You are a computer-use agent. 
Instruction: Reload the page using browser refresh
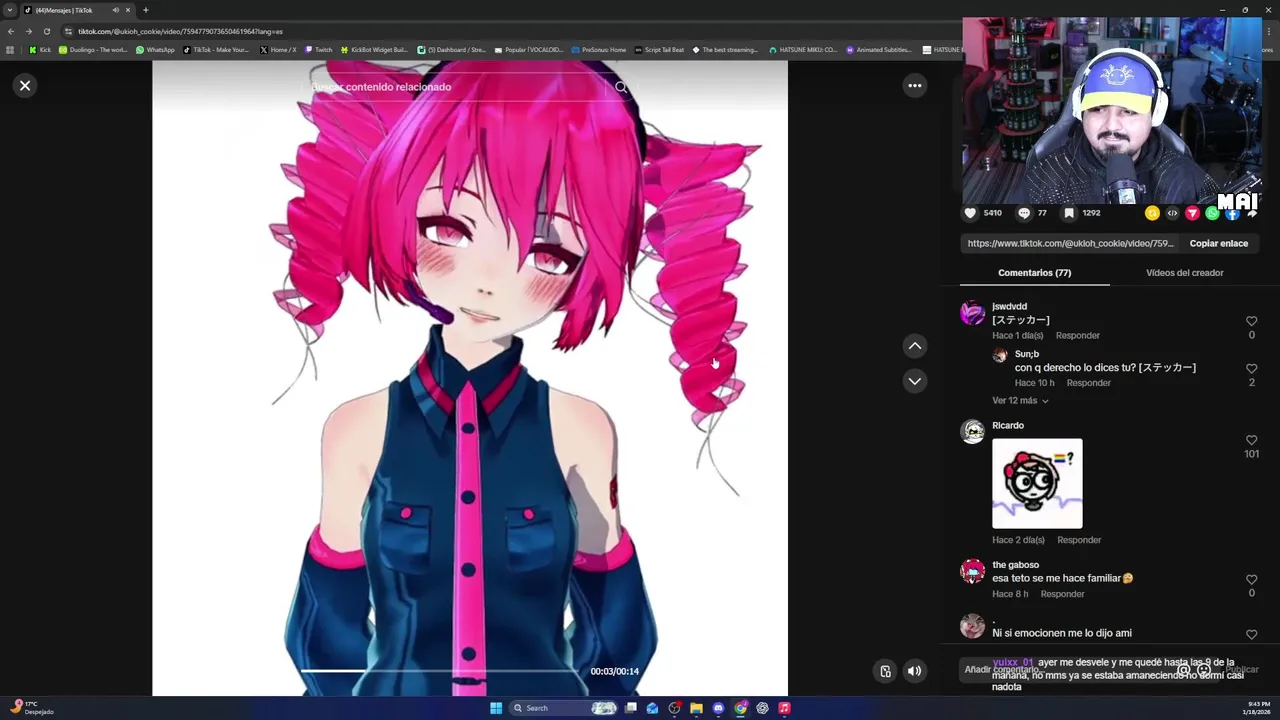[46, 31]
